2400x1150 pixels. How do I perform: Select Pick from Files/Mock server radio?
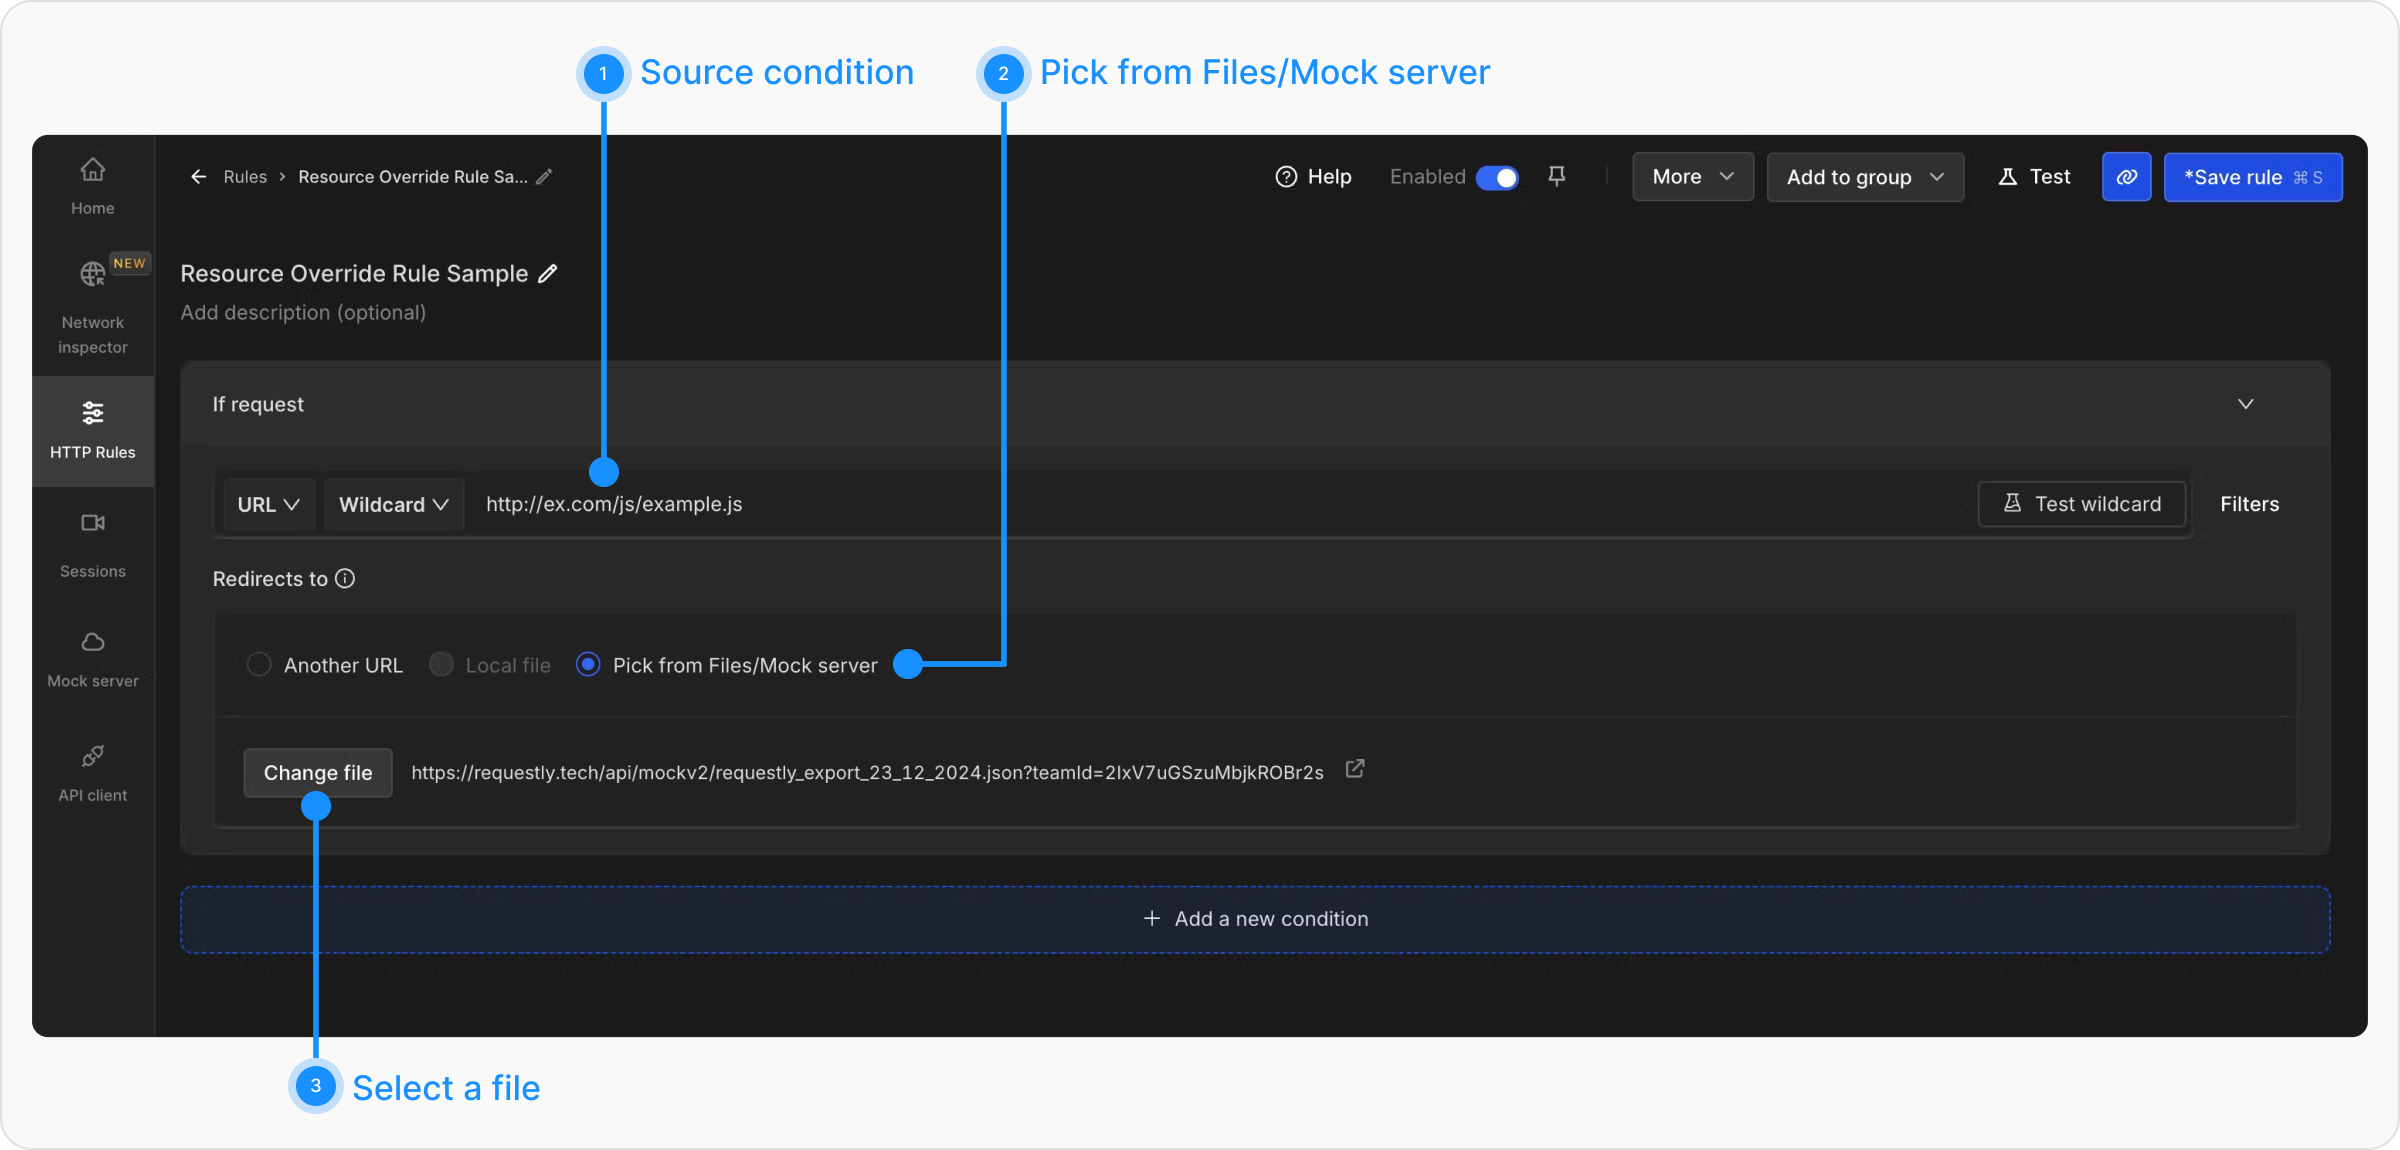[x=588, y=665]
